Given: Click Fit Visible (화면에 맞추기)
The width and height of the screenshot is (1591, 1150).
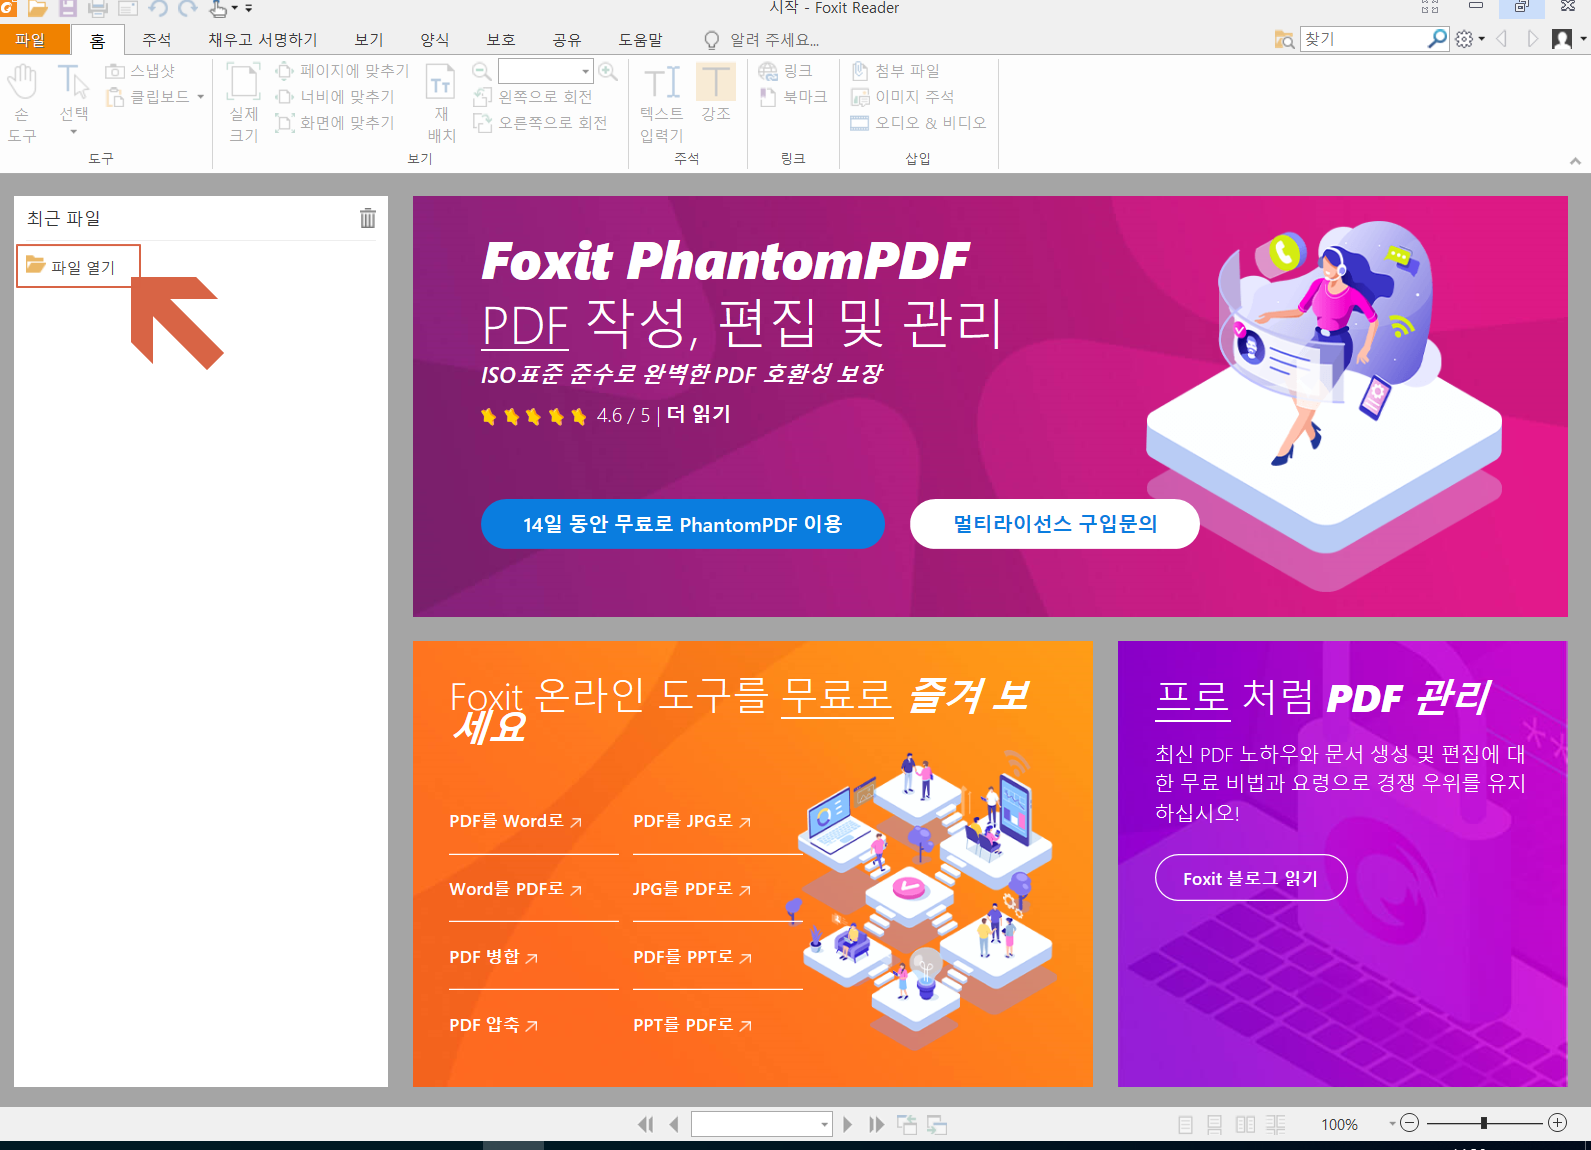Looking at the screenshot, I should tap(335, 123).
